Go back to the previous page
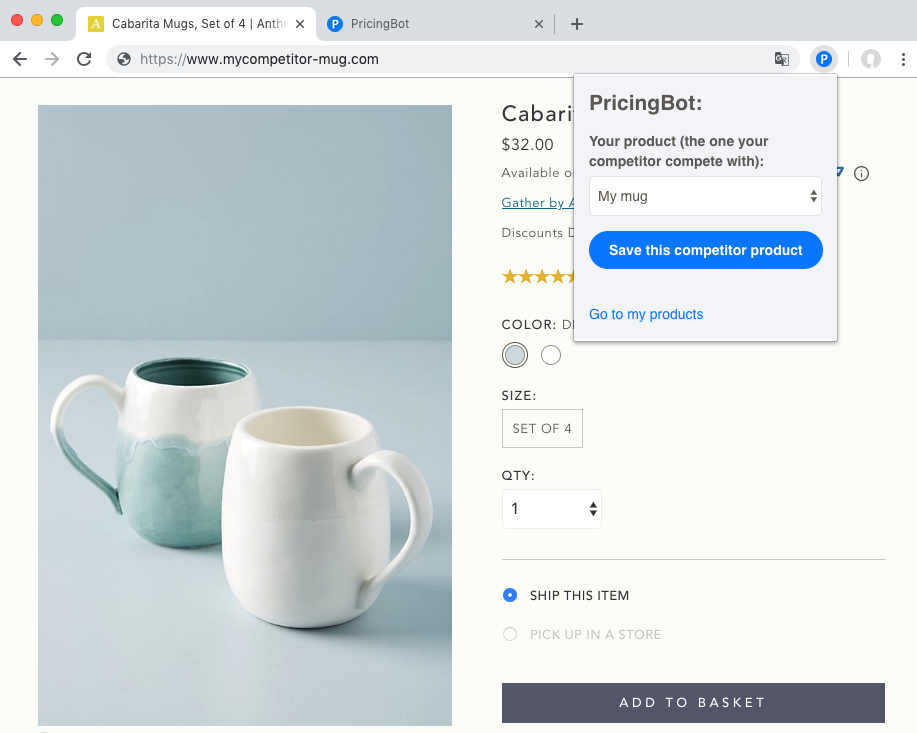Screen dimensions: 917x733 pyautogui.click(x=20, y=59)
